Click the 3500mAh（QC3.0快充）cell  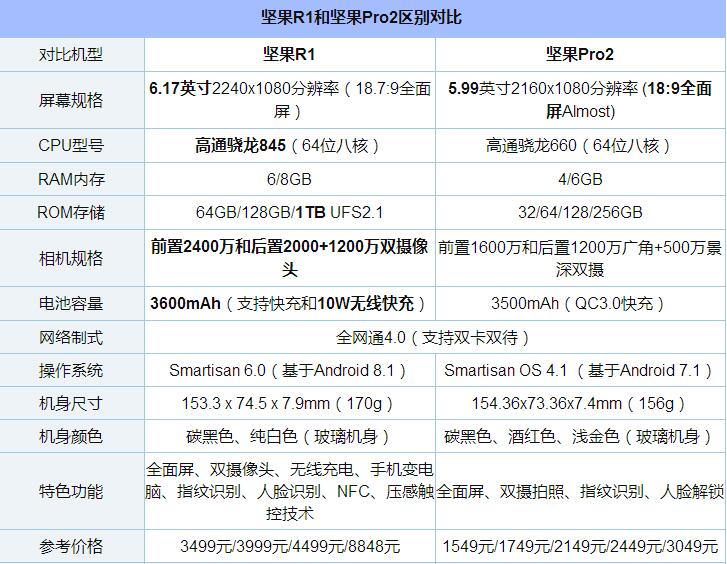[x=580, y=304]
